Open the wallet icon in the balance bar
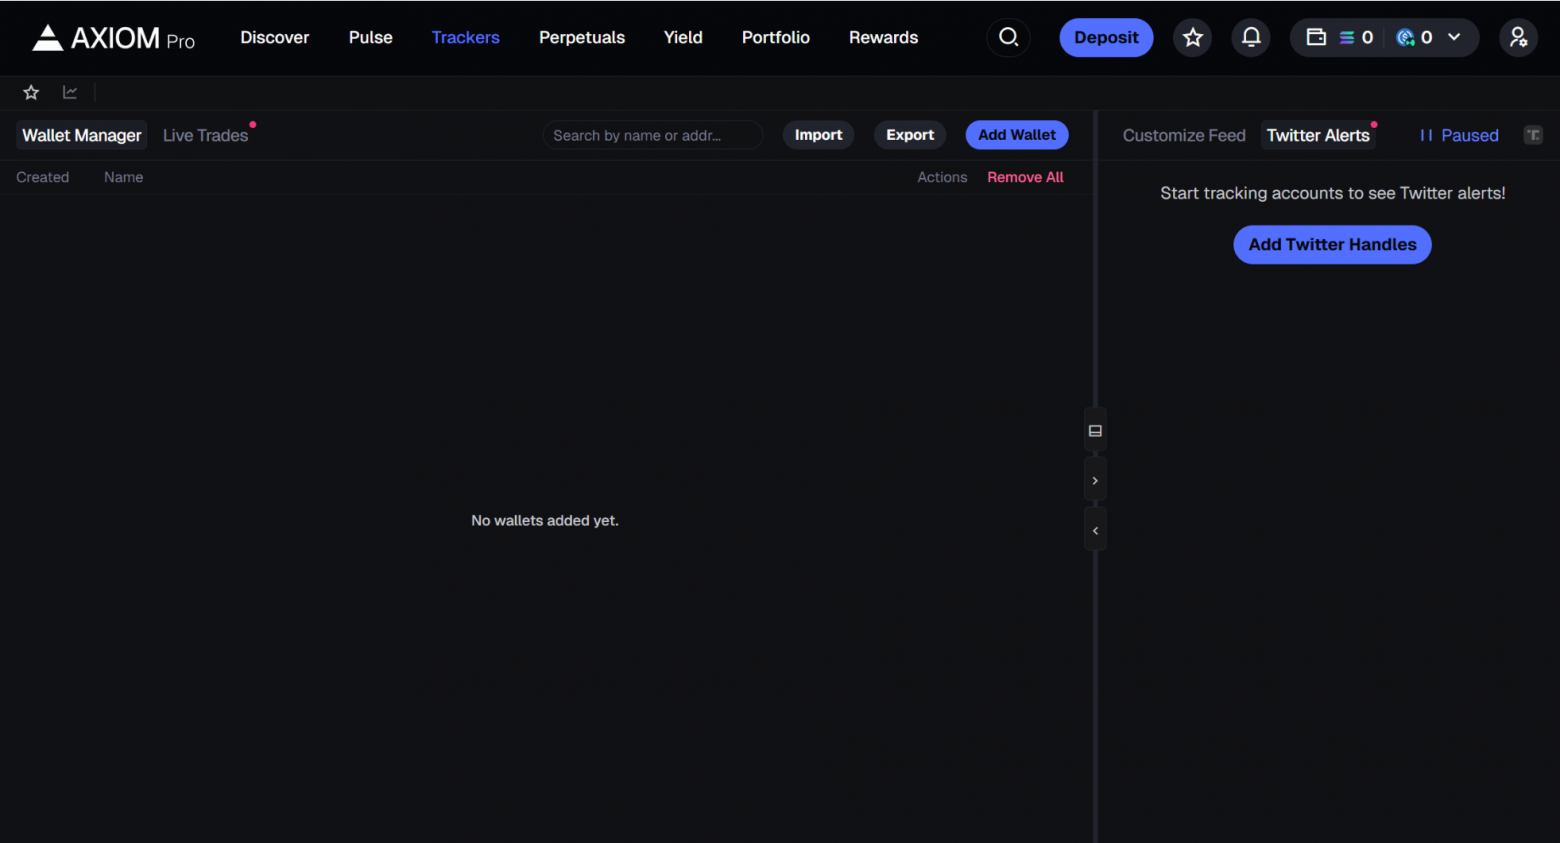 click(1316, 37)
